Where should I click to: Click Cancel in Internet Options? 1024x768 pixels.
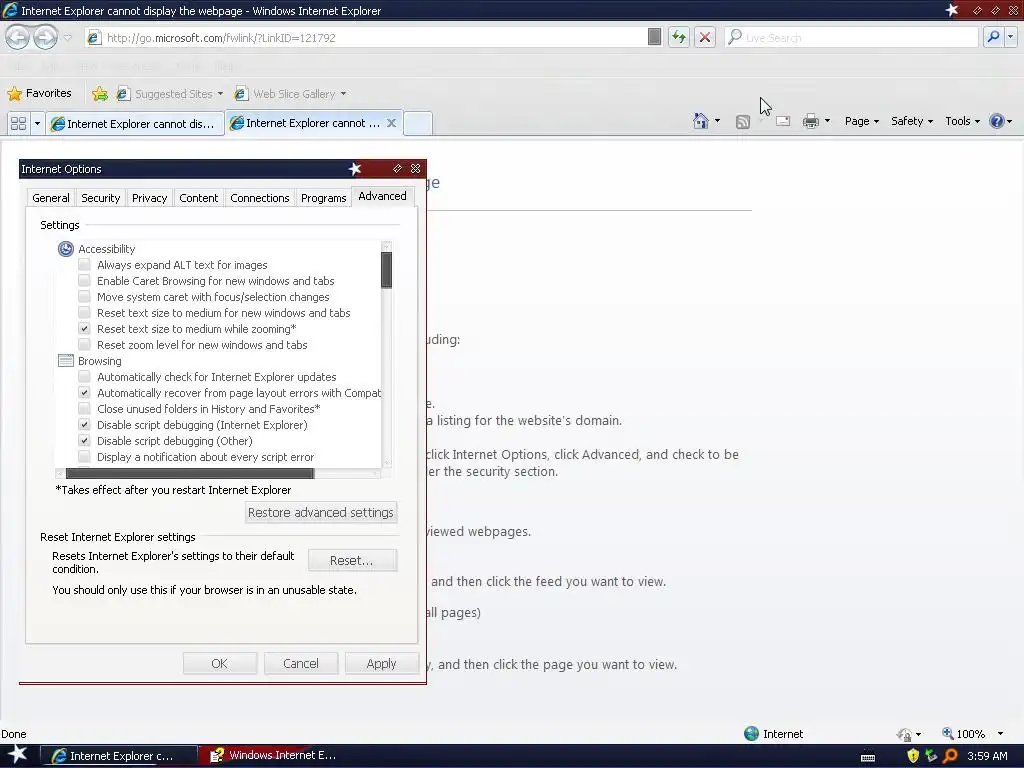coord(300,664)
